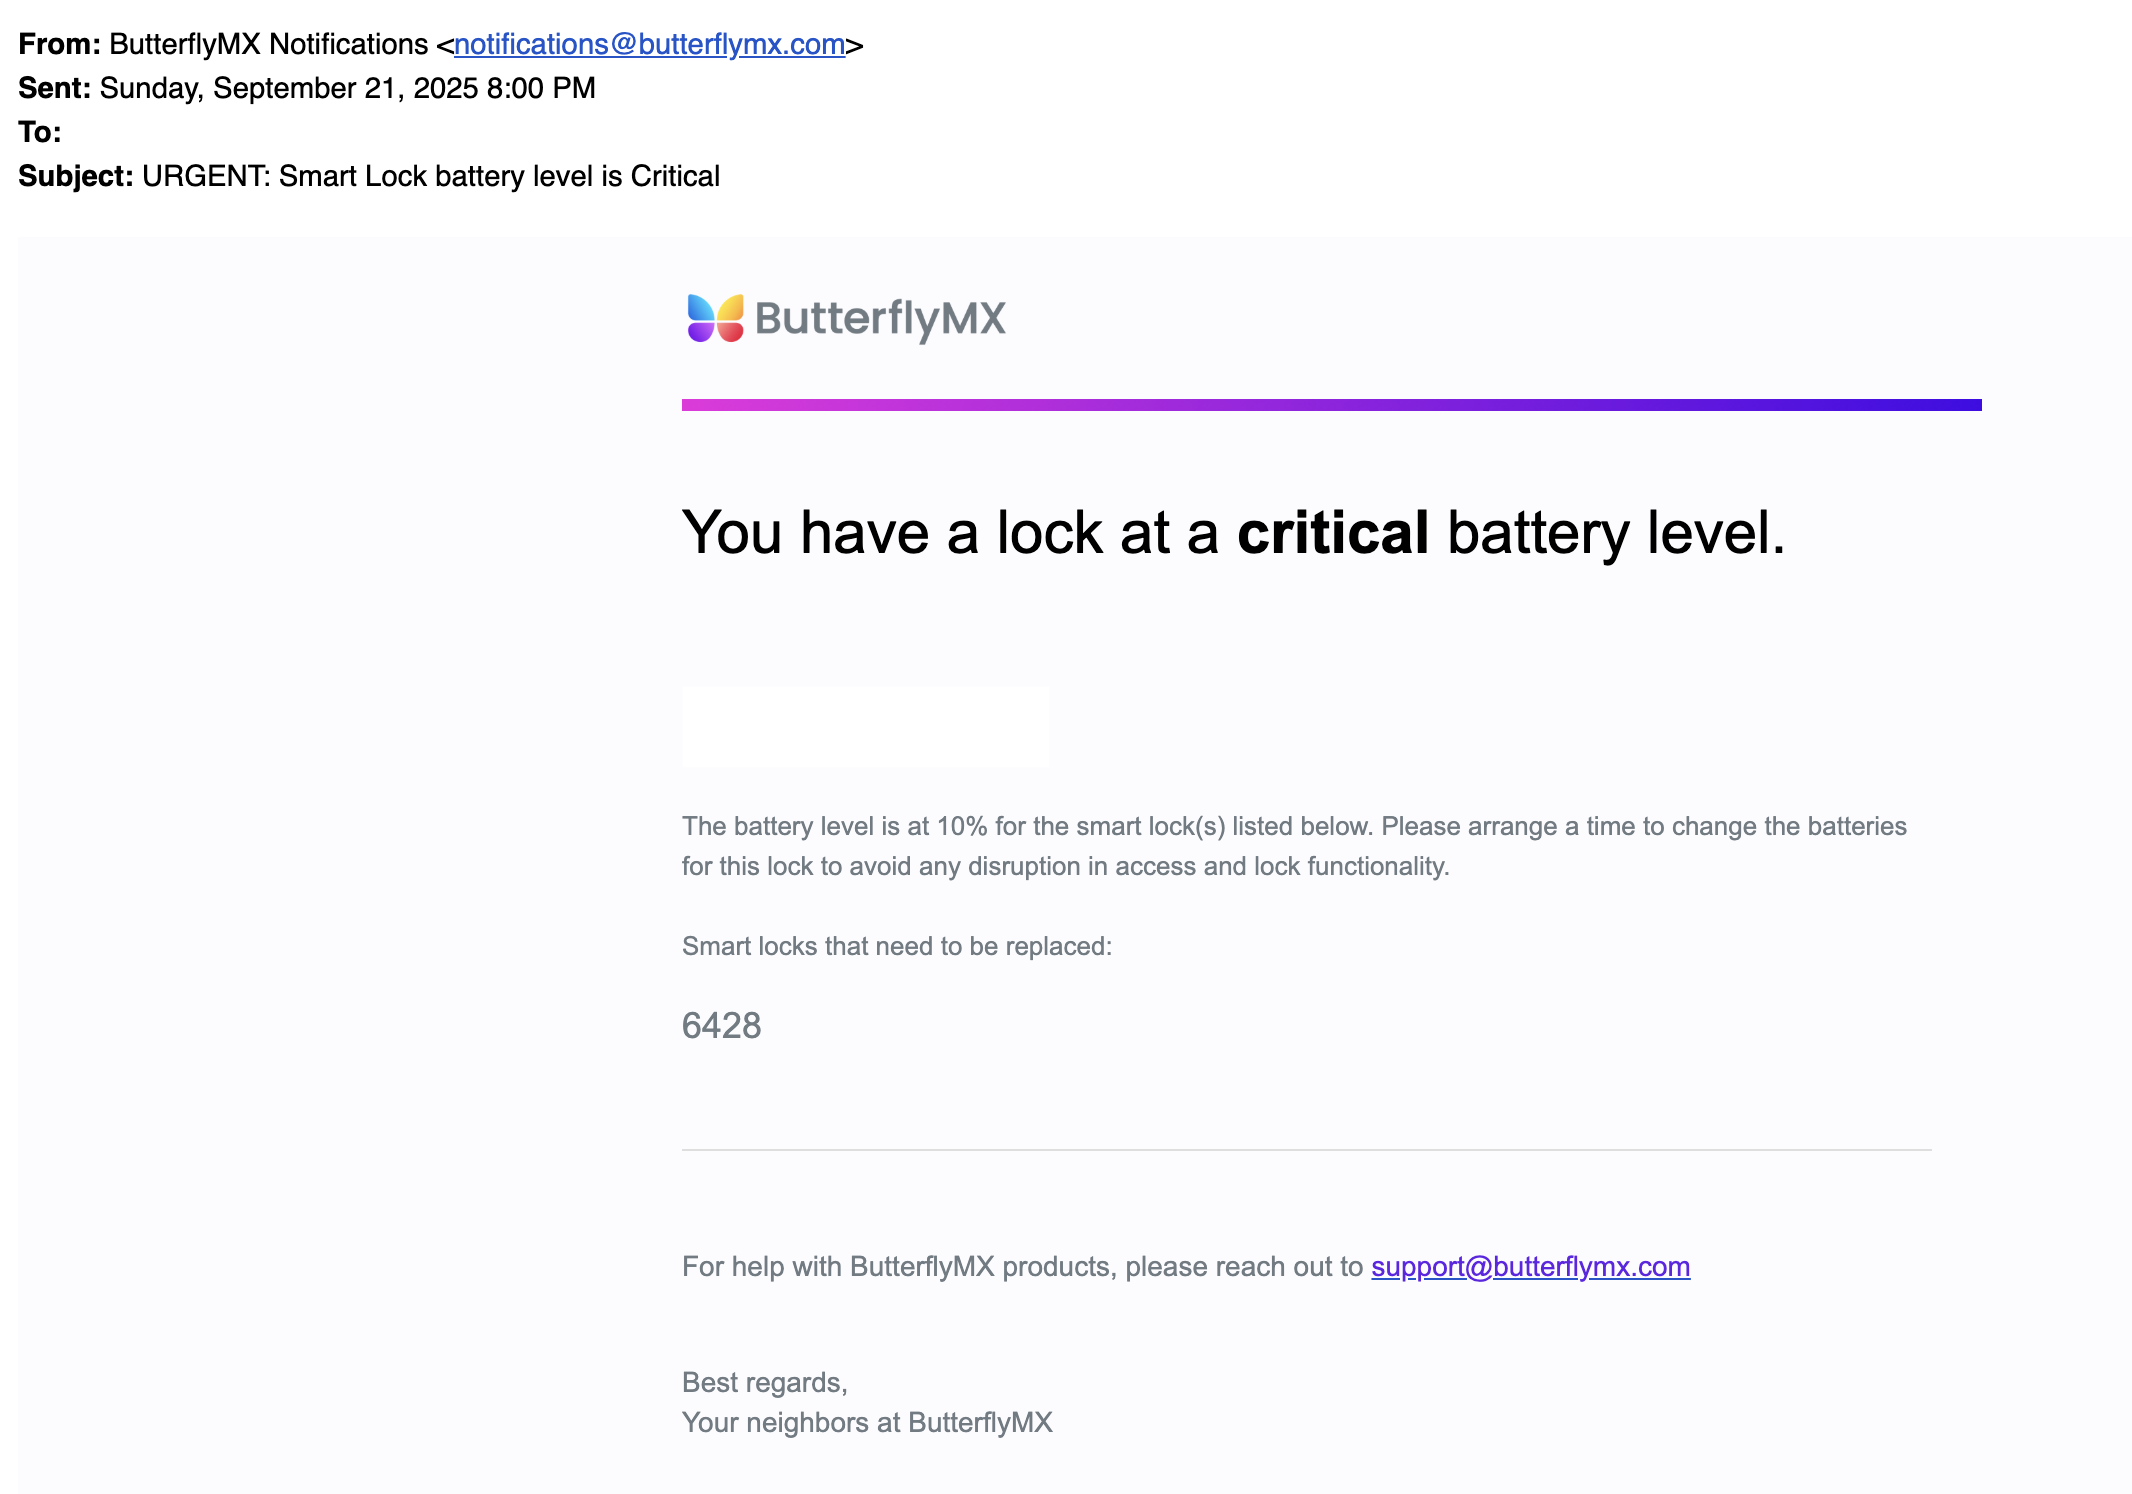The image size is (2132, 1494).
Task: Click the "Best regards," closing line
Action: coord(764,1382)
